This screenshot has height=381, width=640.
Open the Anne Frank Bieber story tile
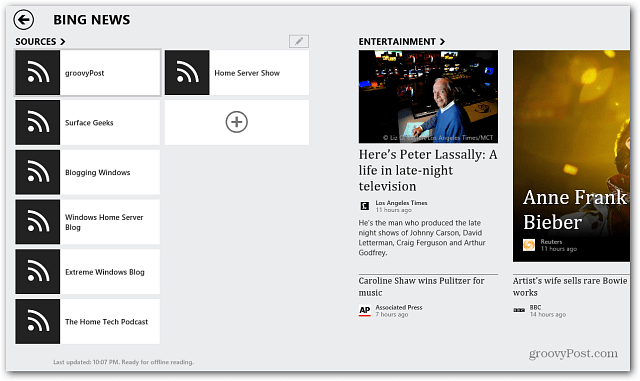(x=571, y=156)
